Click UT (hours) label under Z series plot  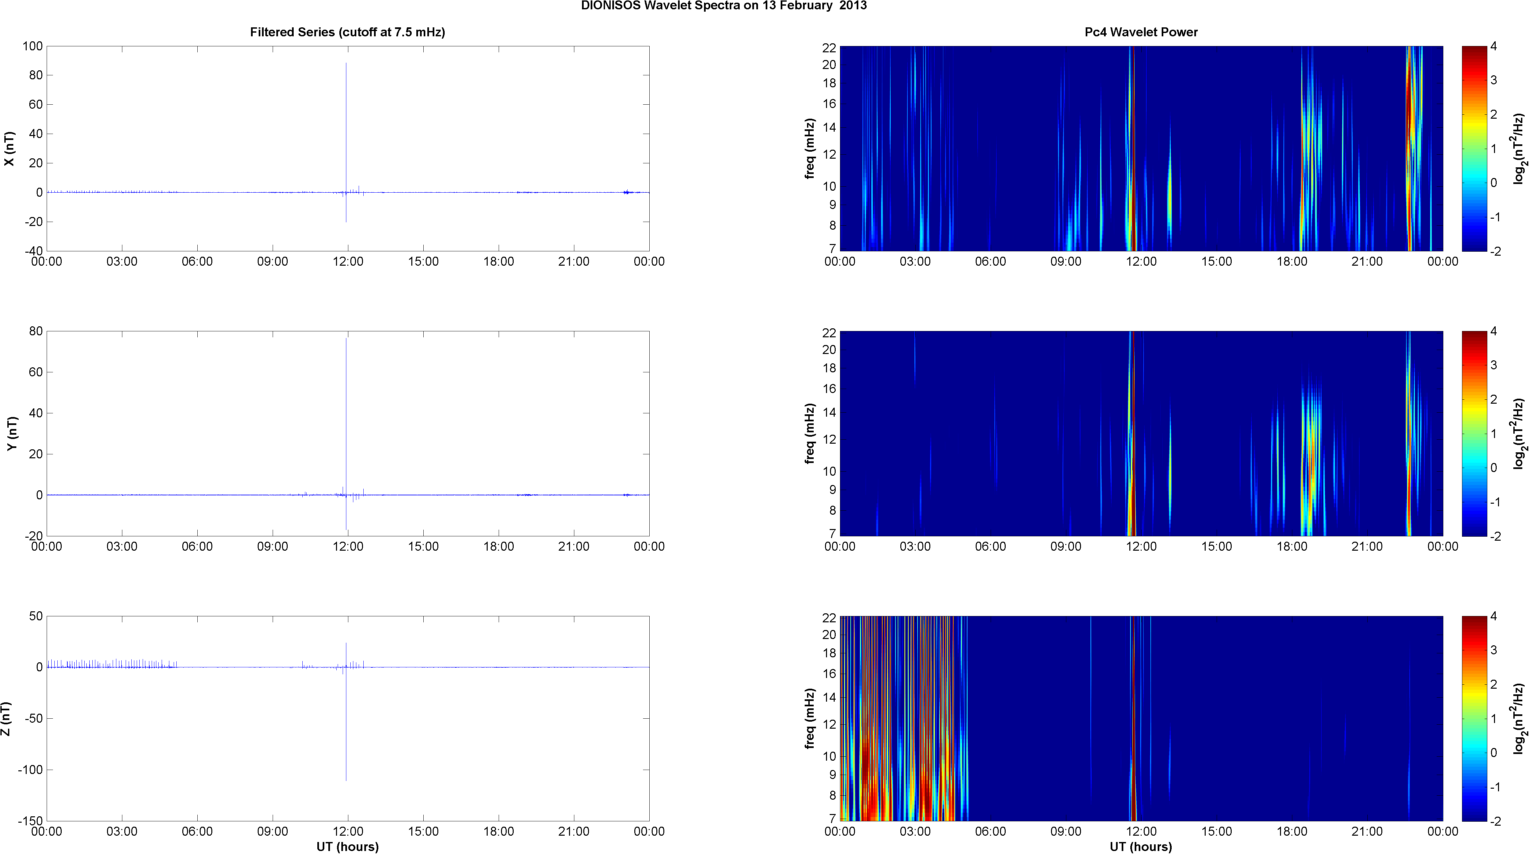pyautogui.click(x=347, y=847)
